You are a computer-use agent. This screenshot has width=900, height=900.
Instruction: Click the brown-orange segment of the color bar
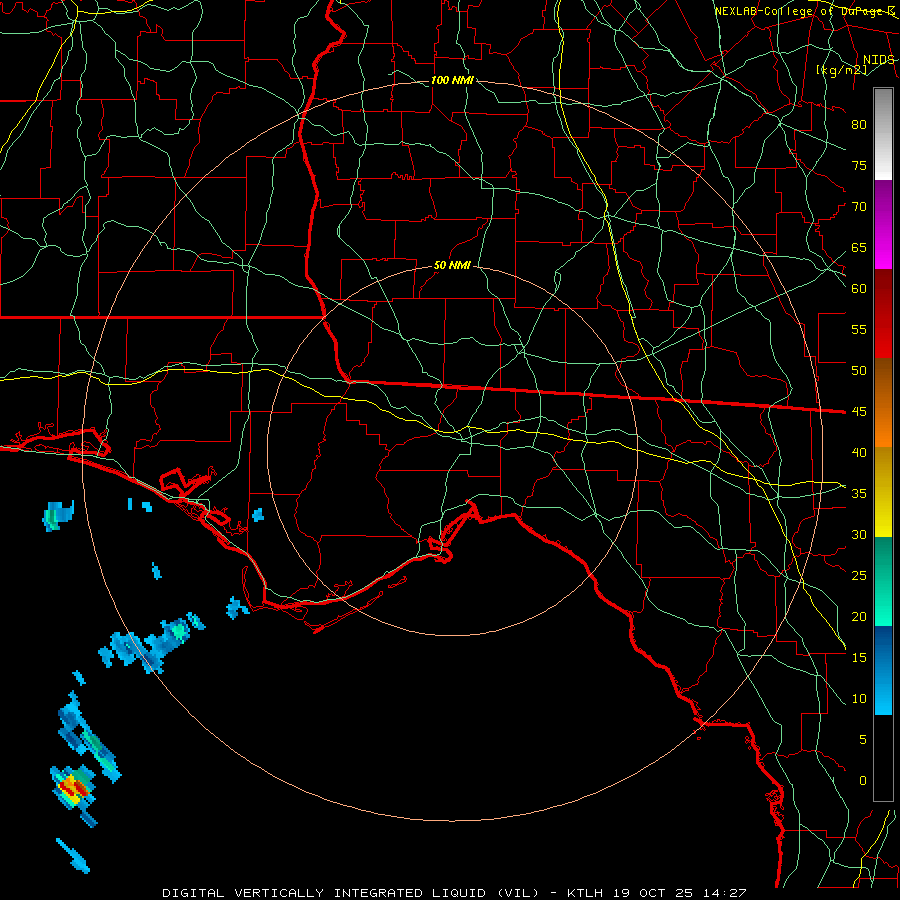pyautogui.click(x=883, y=402)
